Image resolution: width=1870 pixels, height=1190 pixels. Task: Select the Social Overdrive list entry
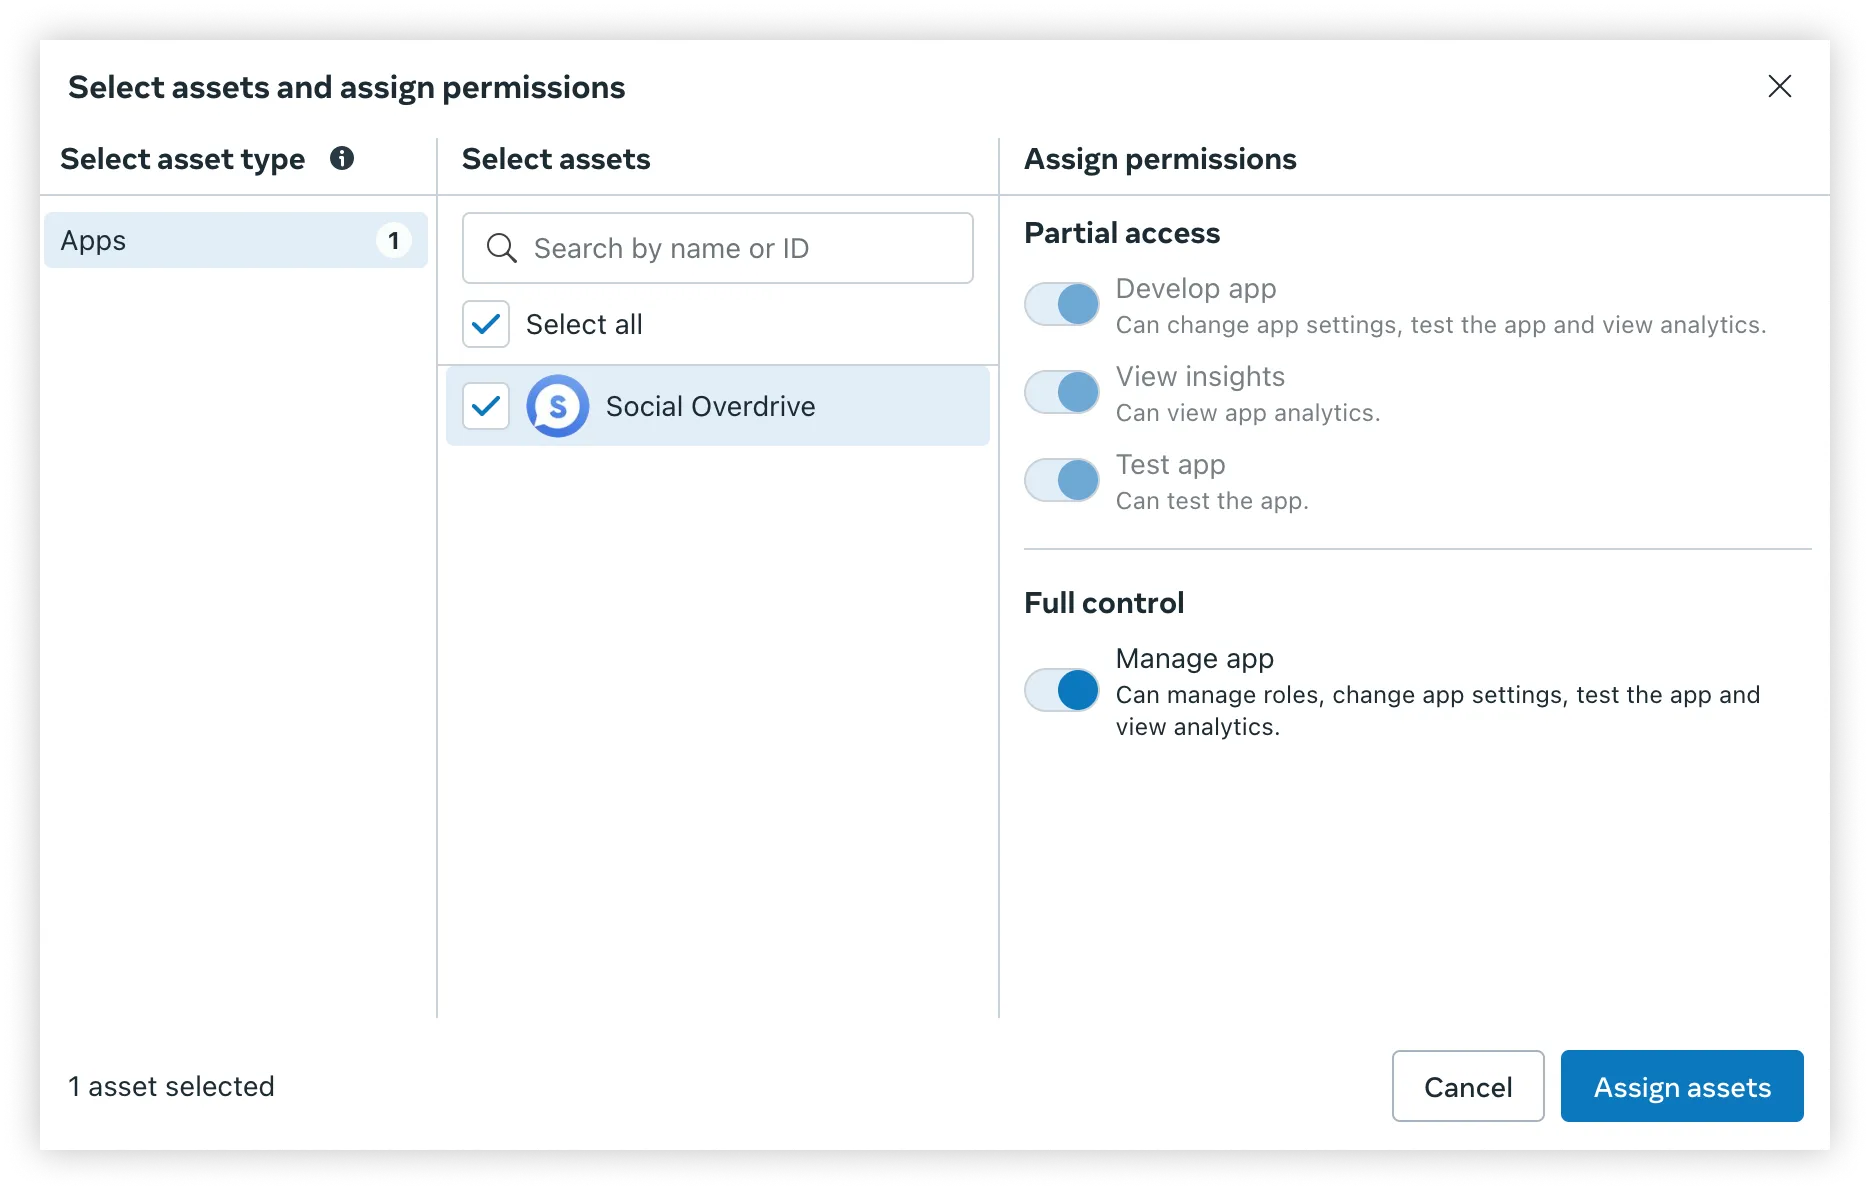[x=710, y=406]
